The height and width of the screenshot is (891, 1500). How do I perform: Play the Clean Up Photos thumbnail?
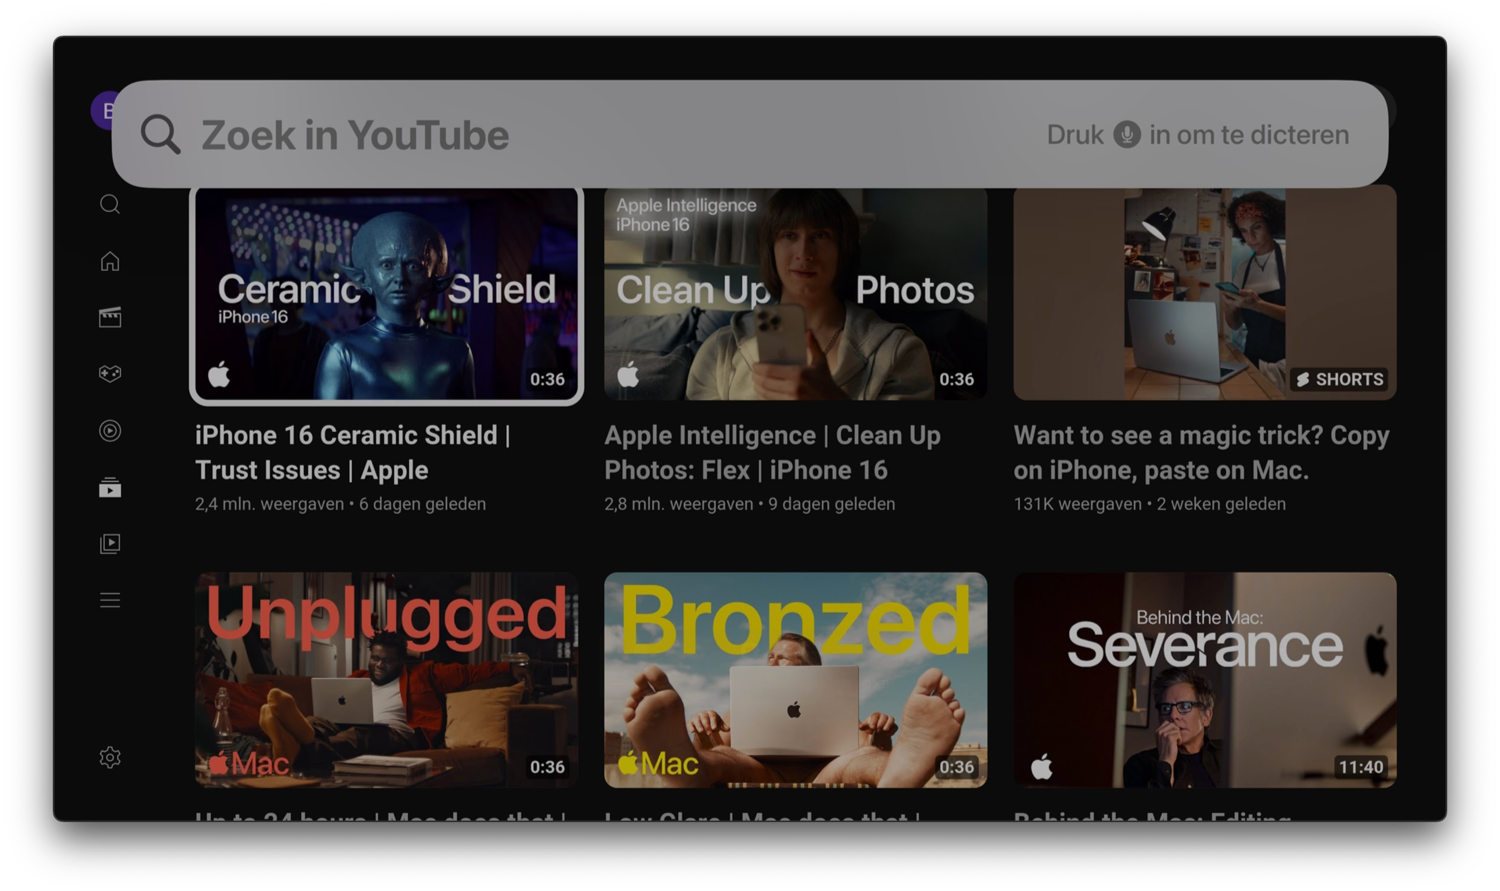tap(795, 293)
